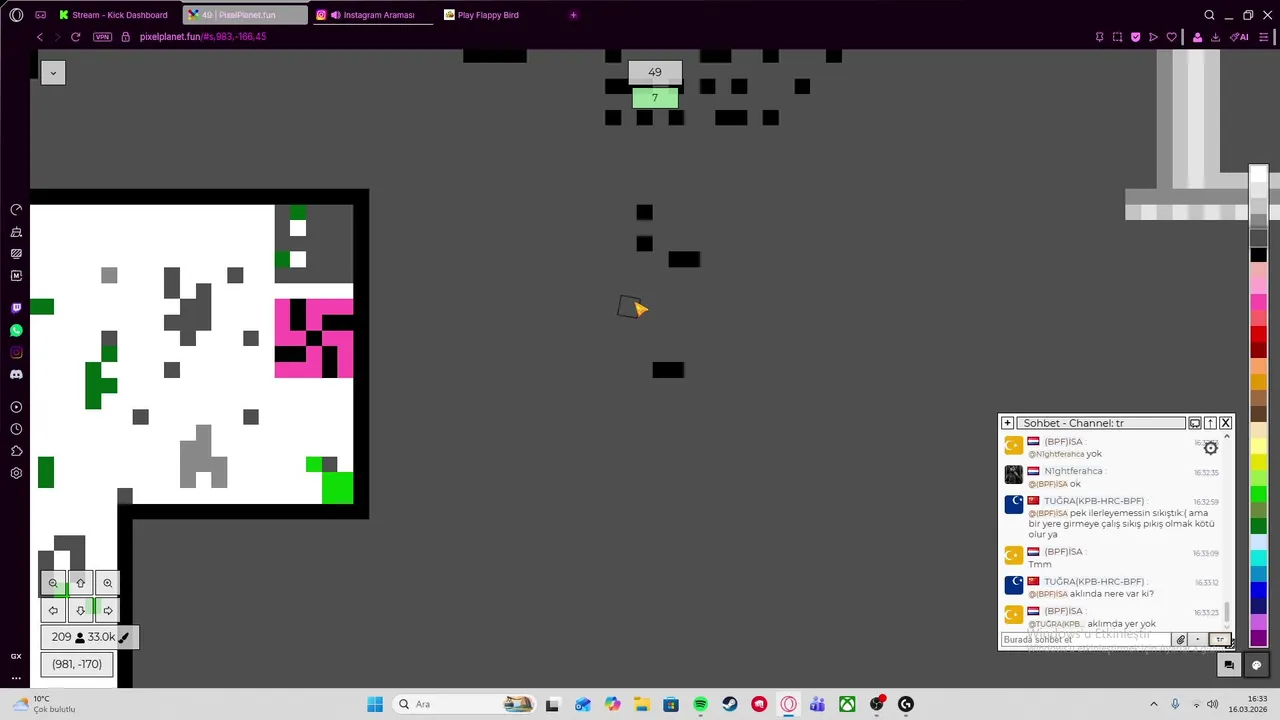Open browser search from the tab bar
Image resolution: width=1280 pixels, height=720 pixels.
tap(1209, 15)
